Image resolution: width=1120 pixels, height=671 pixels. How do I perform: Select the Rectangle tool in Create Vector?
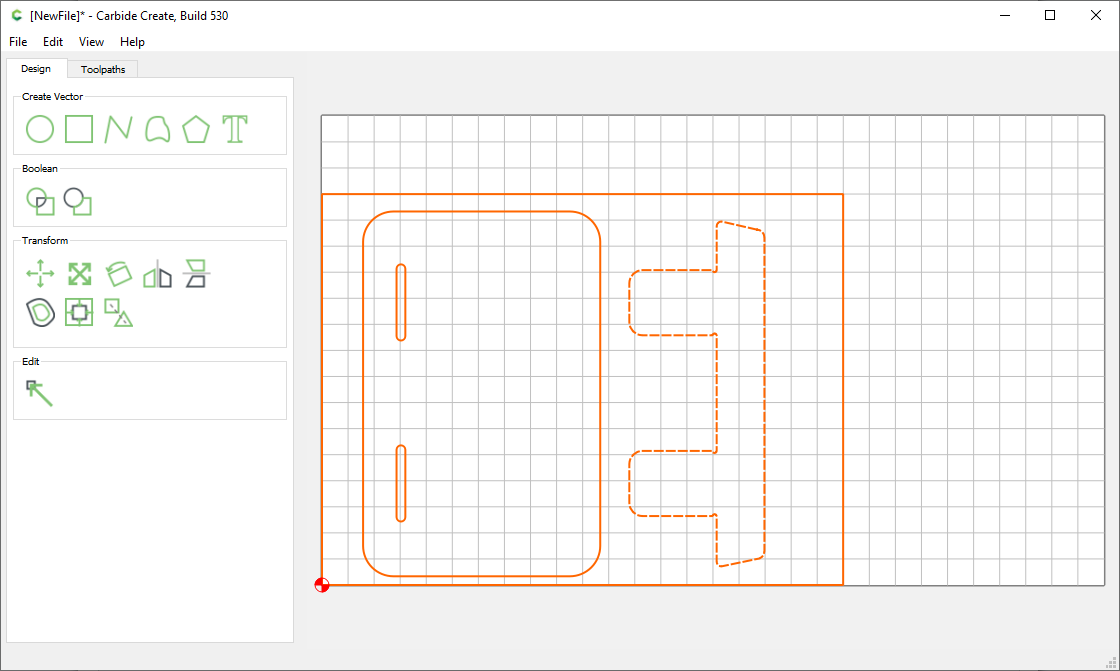pyautogui.click(x=79, y=129)
